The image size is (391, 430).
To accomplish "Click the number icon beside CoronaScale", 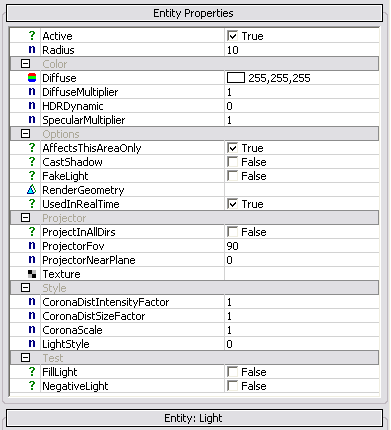I will pyautogui.click(x=32, y=330).
